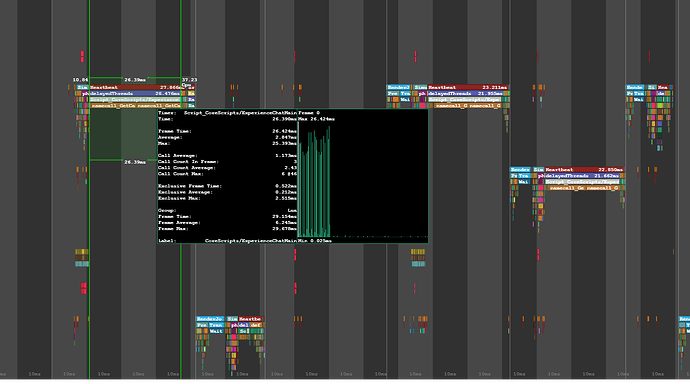Click the Heartbeat bar showing 22.850ms
This screenshot has width=690, height=384.
(584, 170)
